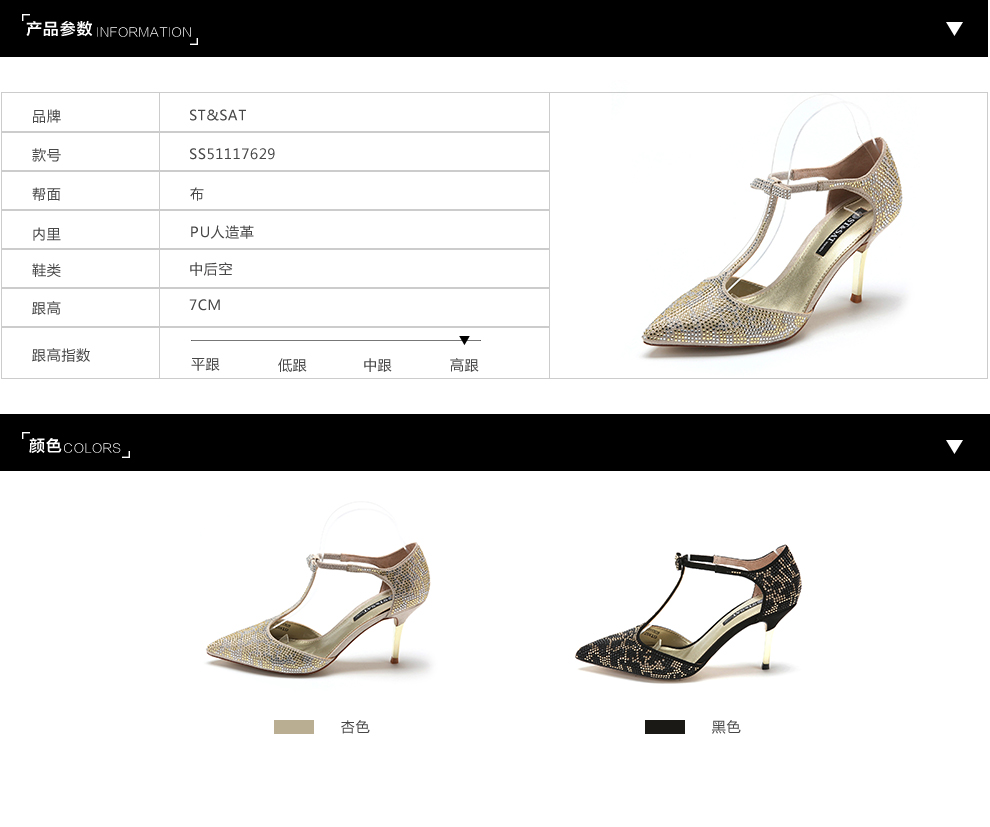Click the ST&SAT brand name
The image size is (990, 827).
click(218, 115)
